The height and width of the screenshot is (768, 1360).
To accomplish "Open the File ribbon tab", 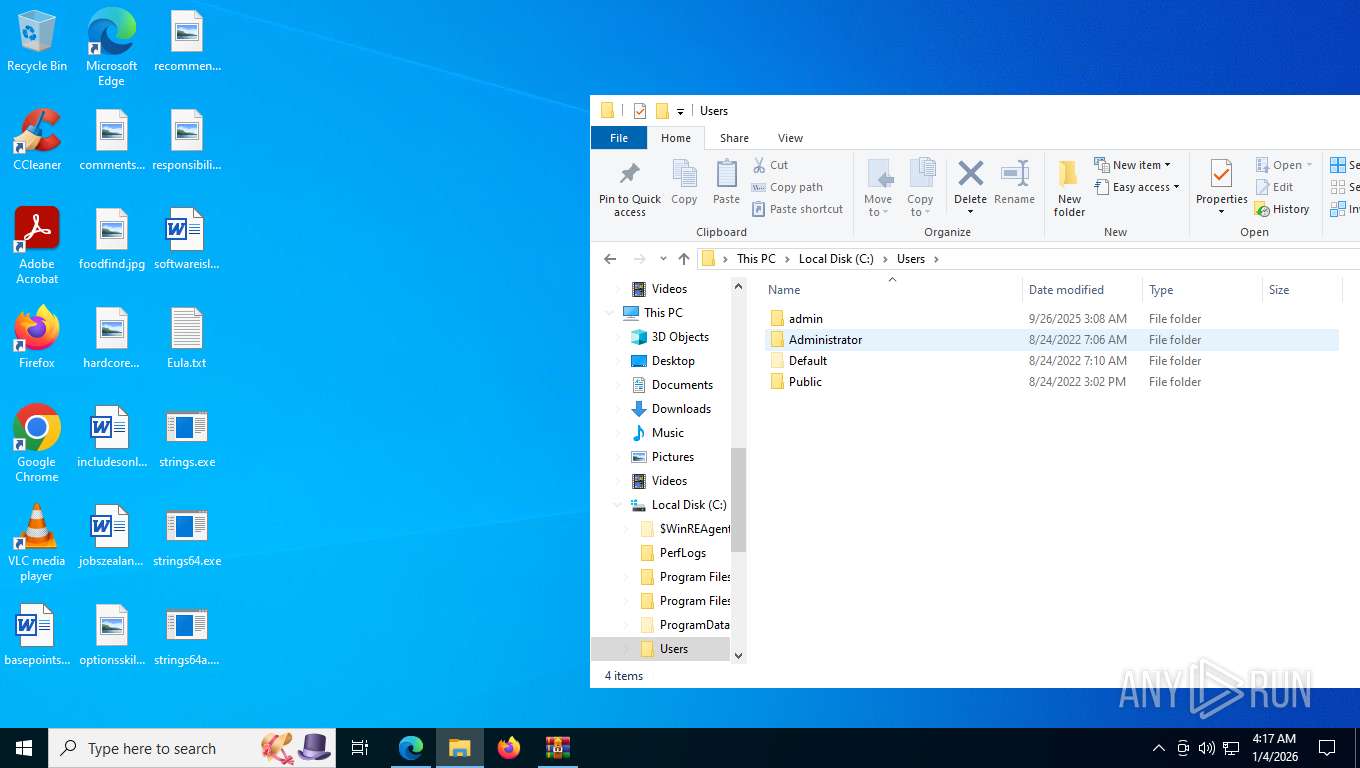I will pyautogui.click(x=619, y=138).
